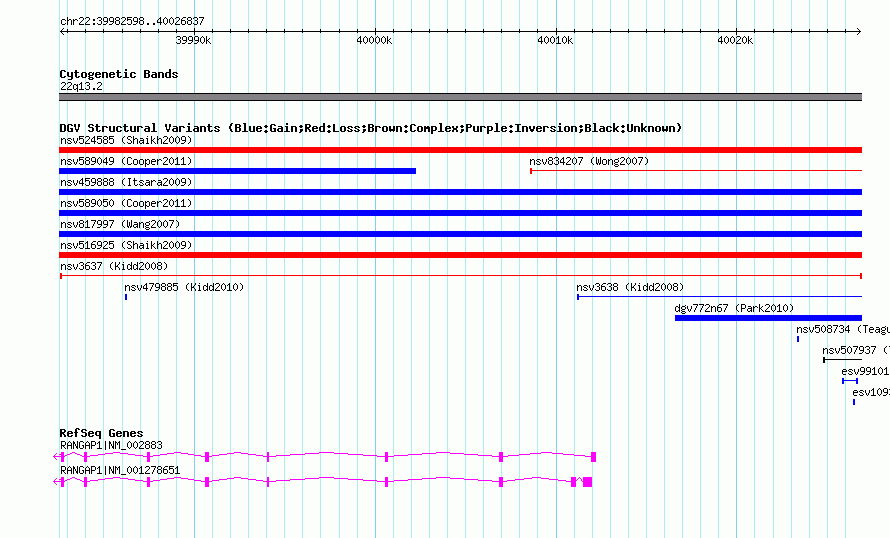890x538 pixels.
Task: Click the nsv524585 (Shaikh2009) label
Action: point(126,140)
